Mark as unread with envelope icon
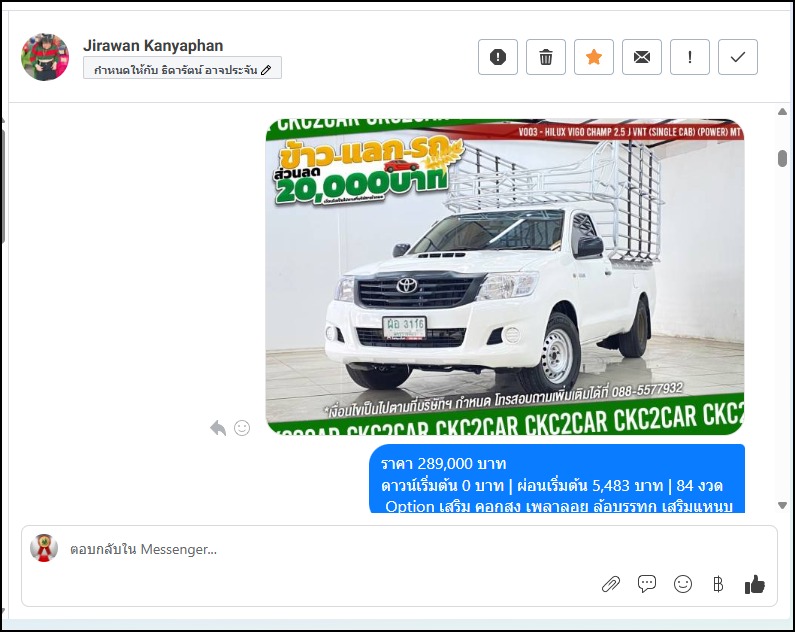795x632 pixels. (x=641, y=57)
